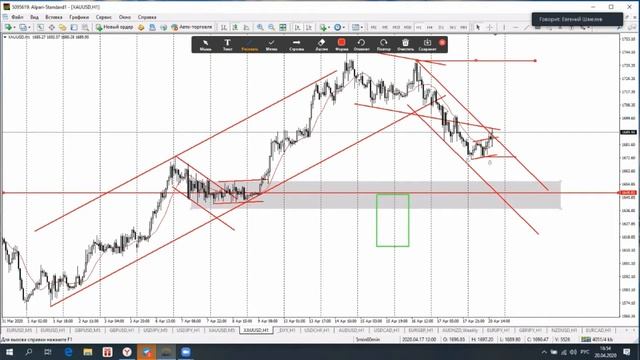Click Отменить undo in annotation bar
Viewport: 640px width, 360px height.
362,45
